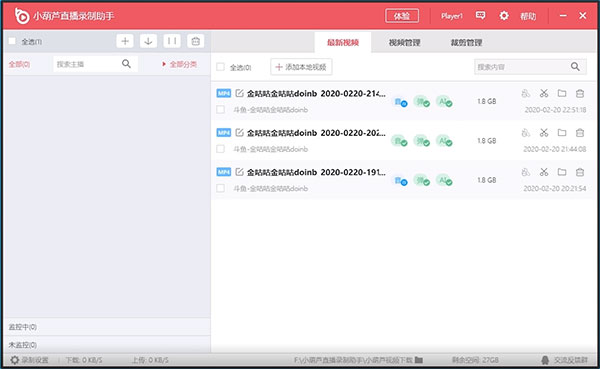Open folder icon for 20:21:54 video
This screenshot has height=369, width=600.
pyautogui.click(x=562, y=172)
